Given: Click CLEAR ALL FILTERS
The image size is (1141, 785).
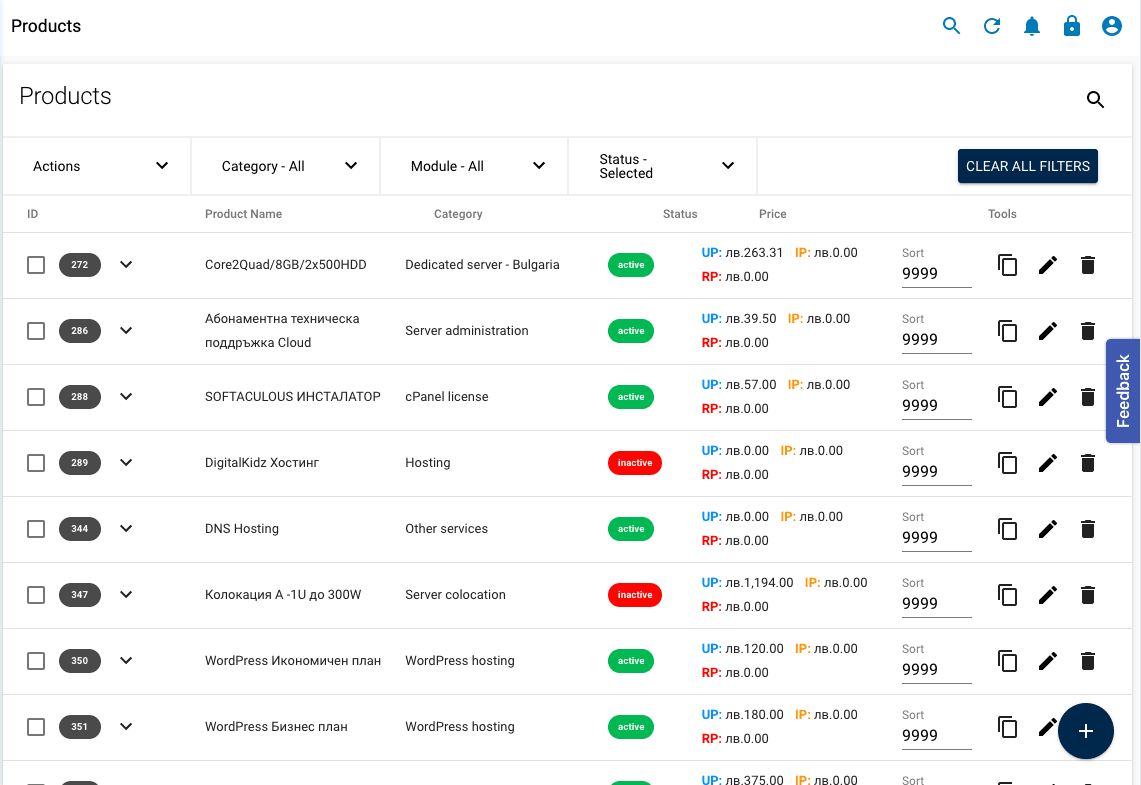Looking at the screenshot, I should [x=1027, y=166].
